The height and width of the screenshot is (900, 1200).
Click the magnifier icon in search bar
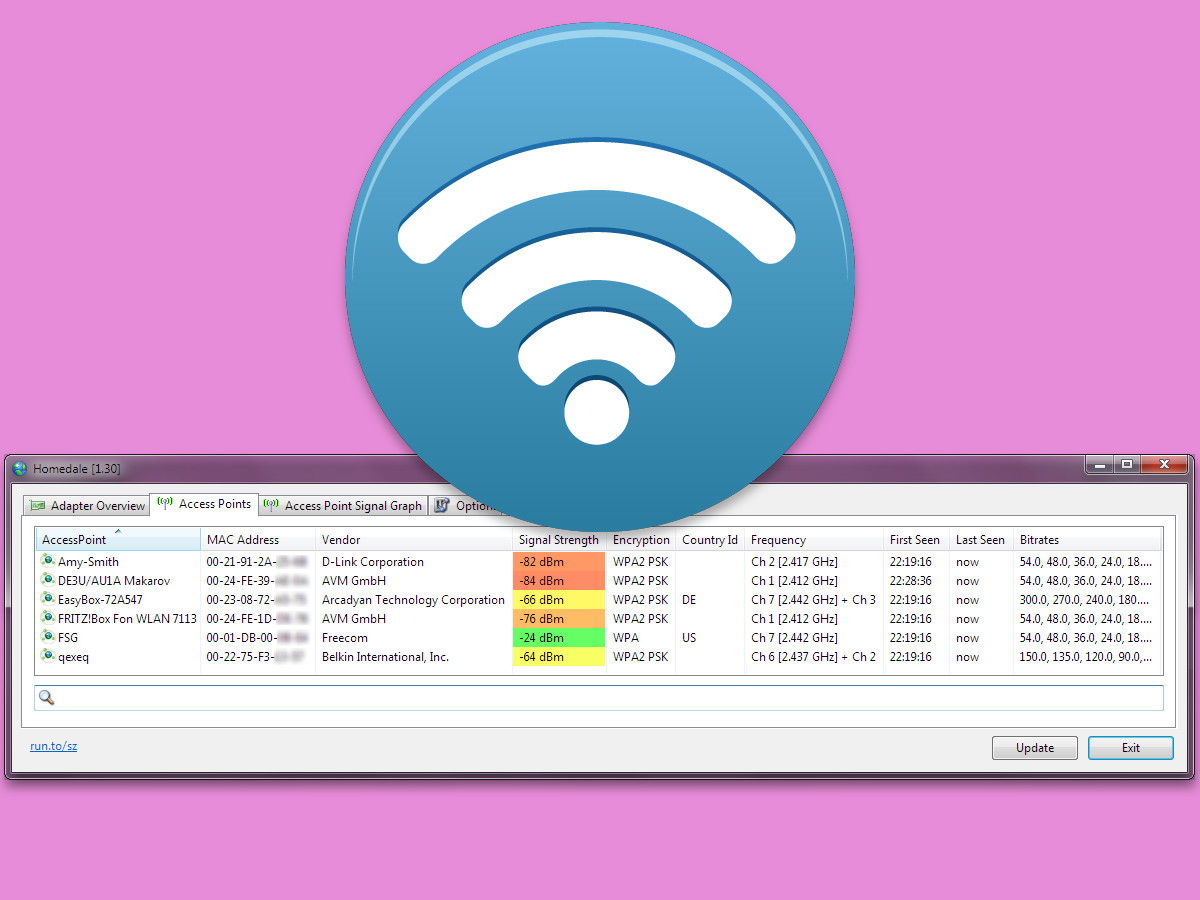(46, 698)
